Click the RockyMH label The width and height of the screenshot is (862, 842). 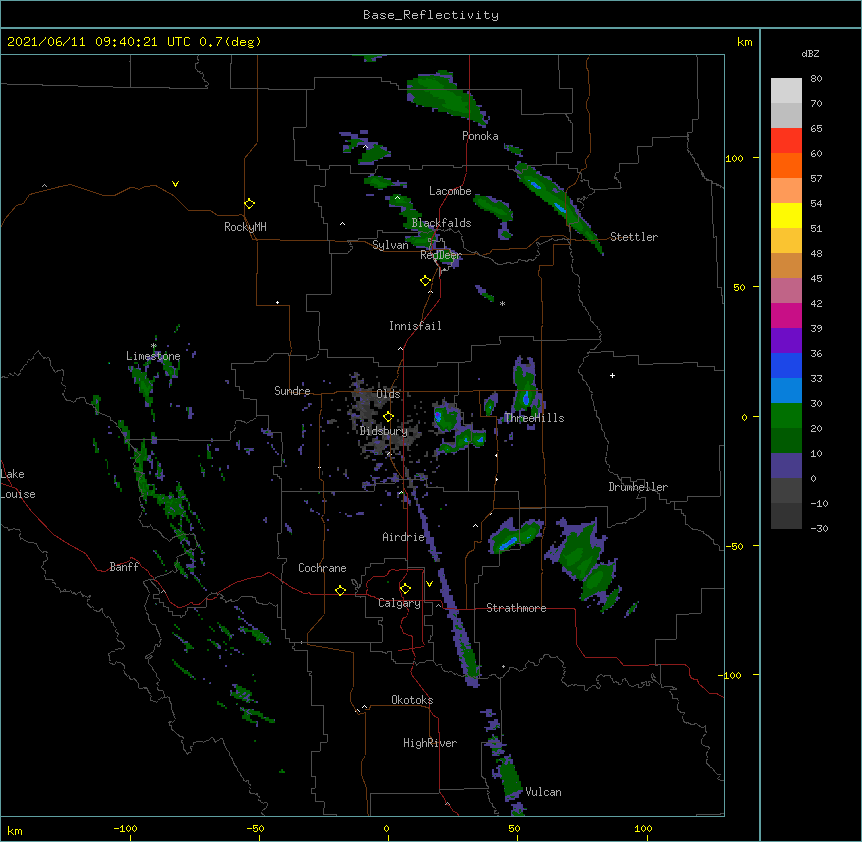point(245,227)
